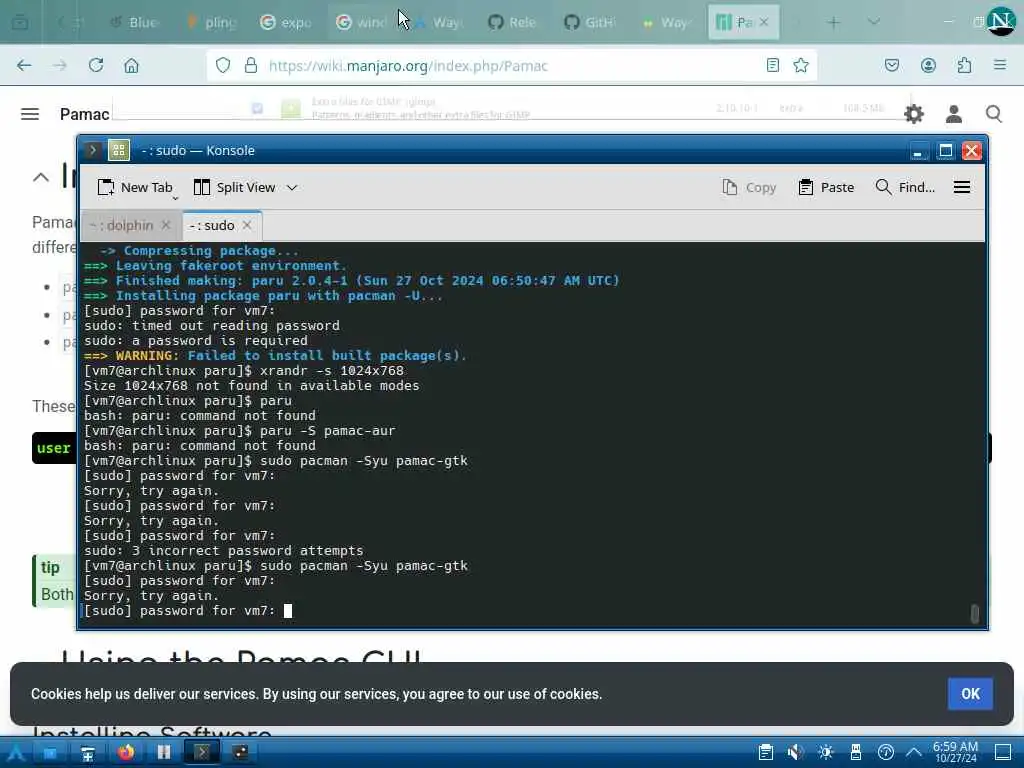Go back in Firefox browser history
The width and height of the screenshot is (1024, 768).
tap(24, 65)
